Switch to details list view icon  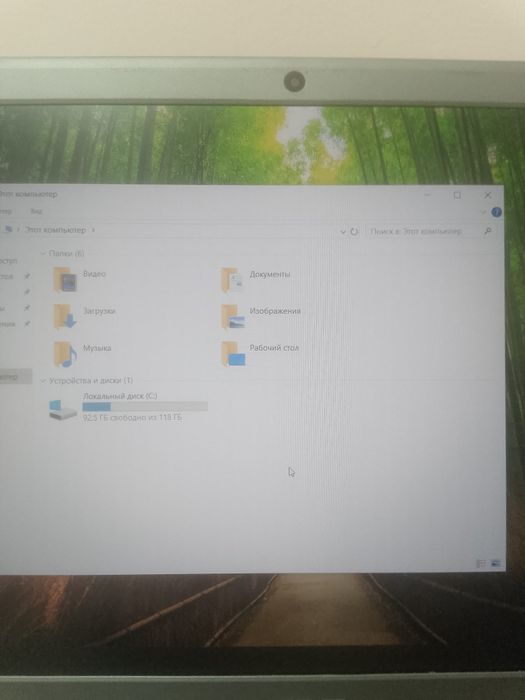481,564
